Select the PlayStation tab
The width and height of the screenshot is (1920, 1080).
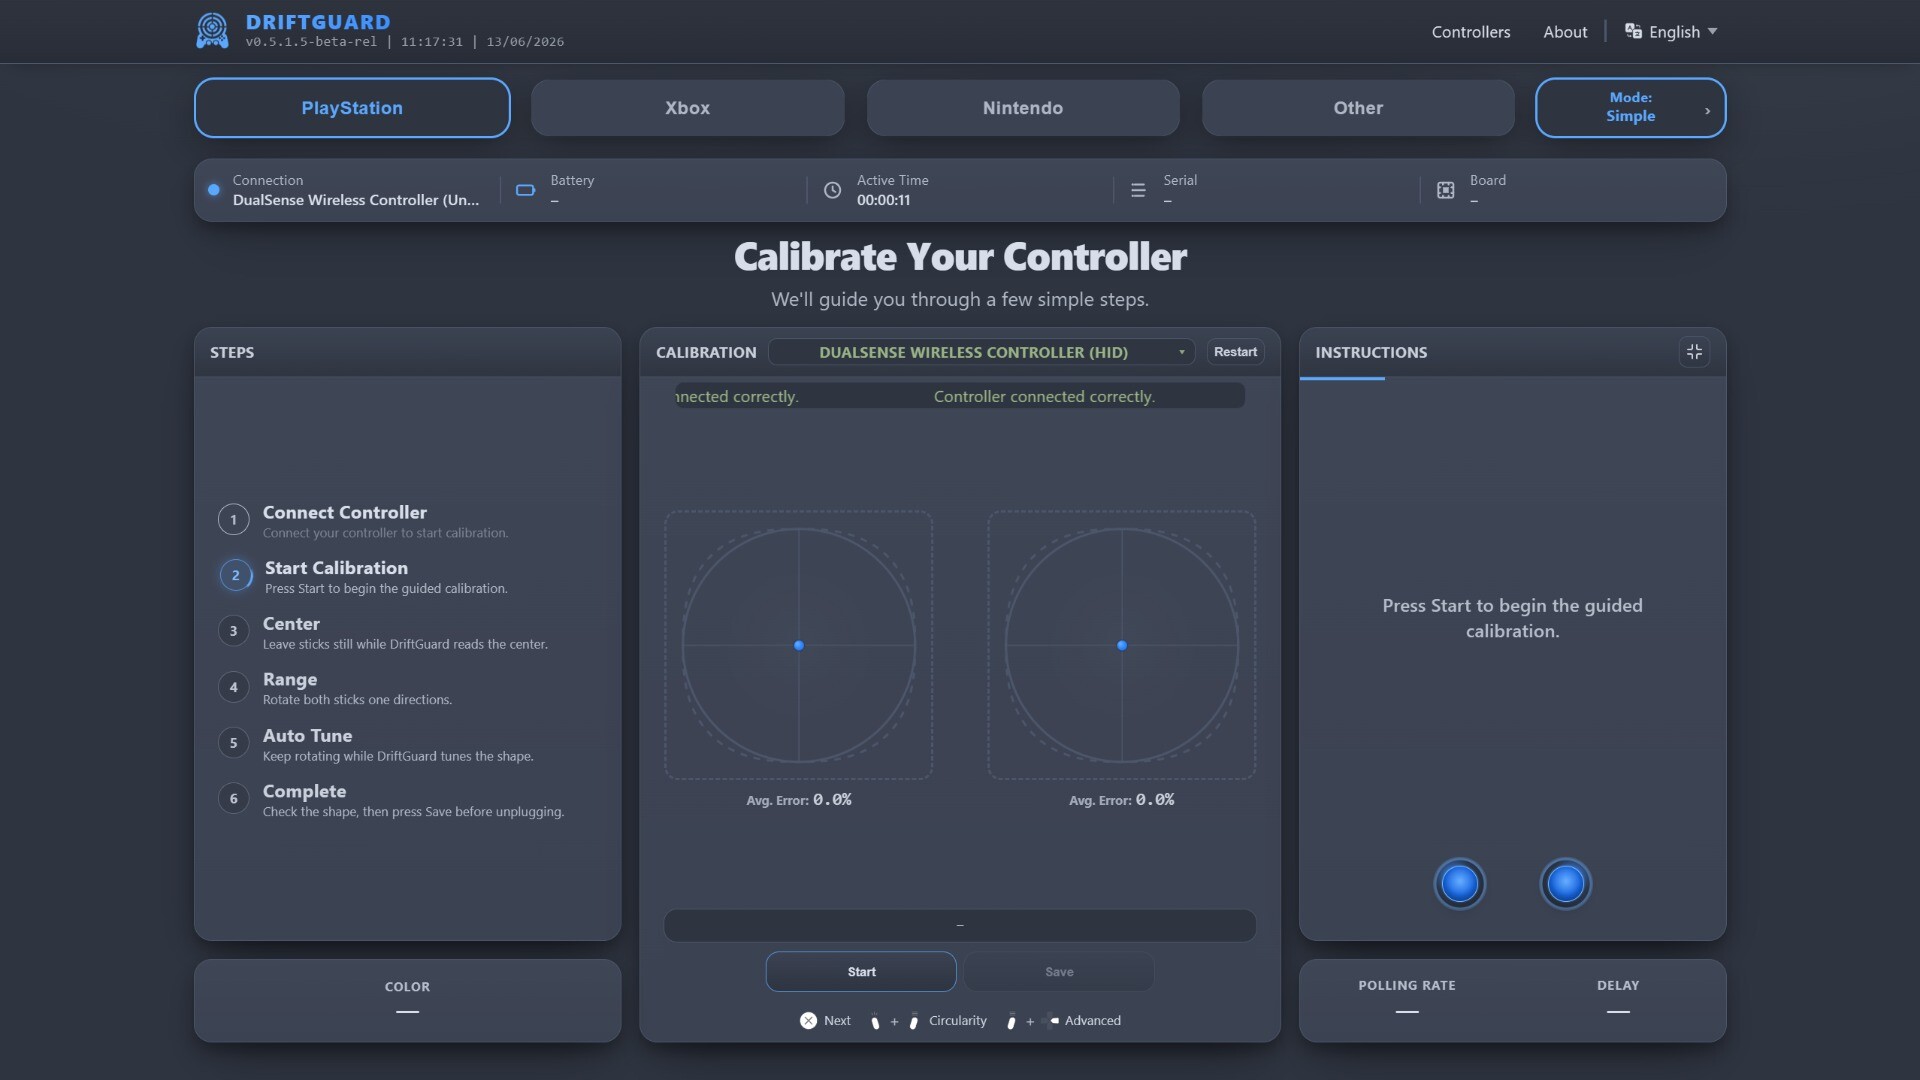(352, 107)
